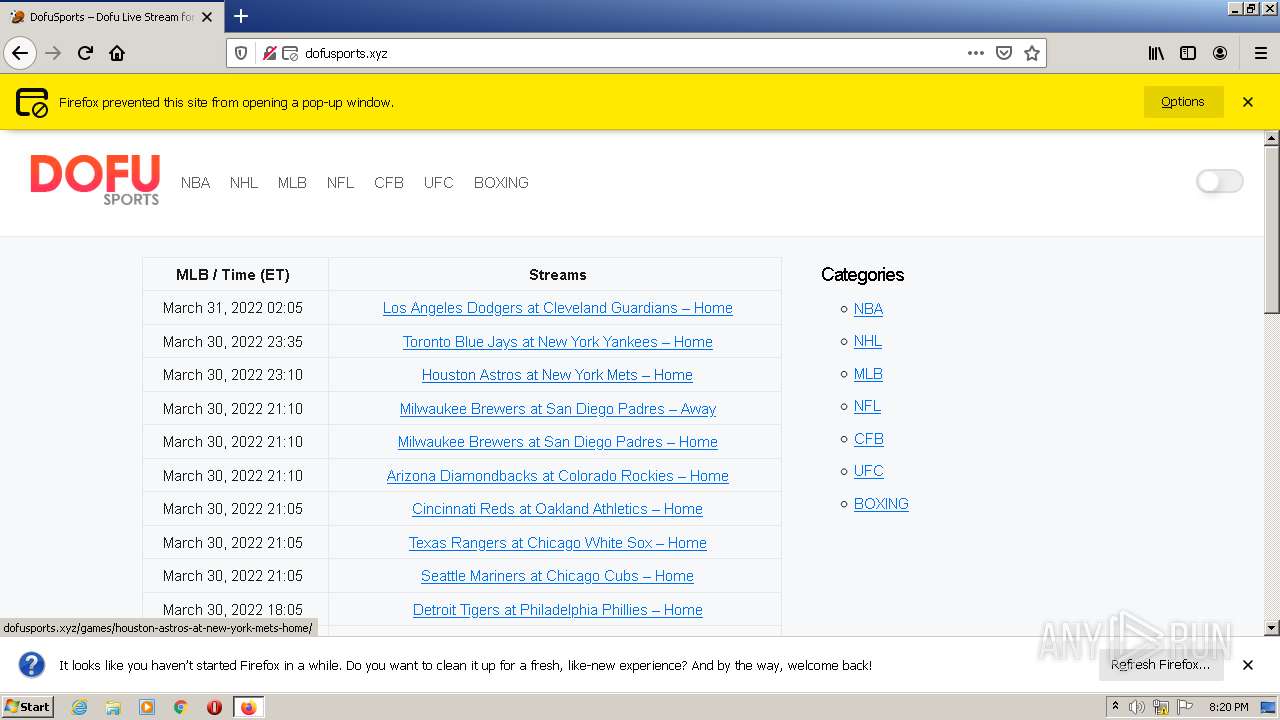
Task: Click the insecure connection padlock icon
Action: tap(269, 53)
